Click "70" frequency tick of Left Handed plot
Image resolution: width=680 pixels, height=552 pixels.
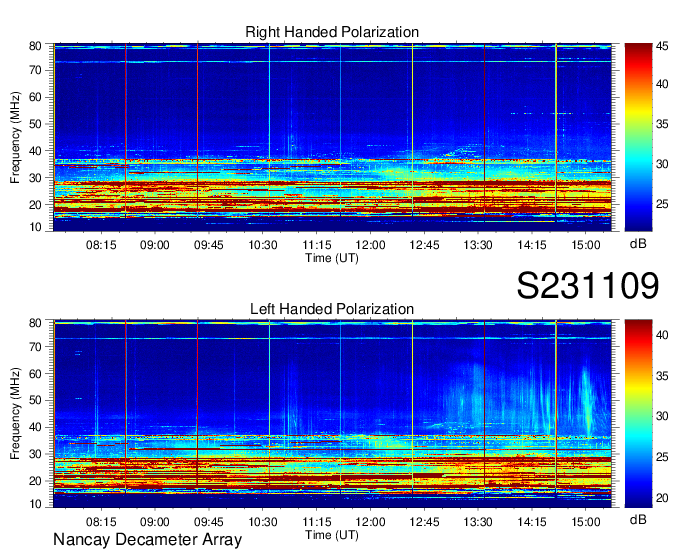pyautogui.click(x=35, y=346)
